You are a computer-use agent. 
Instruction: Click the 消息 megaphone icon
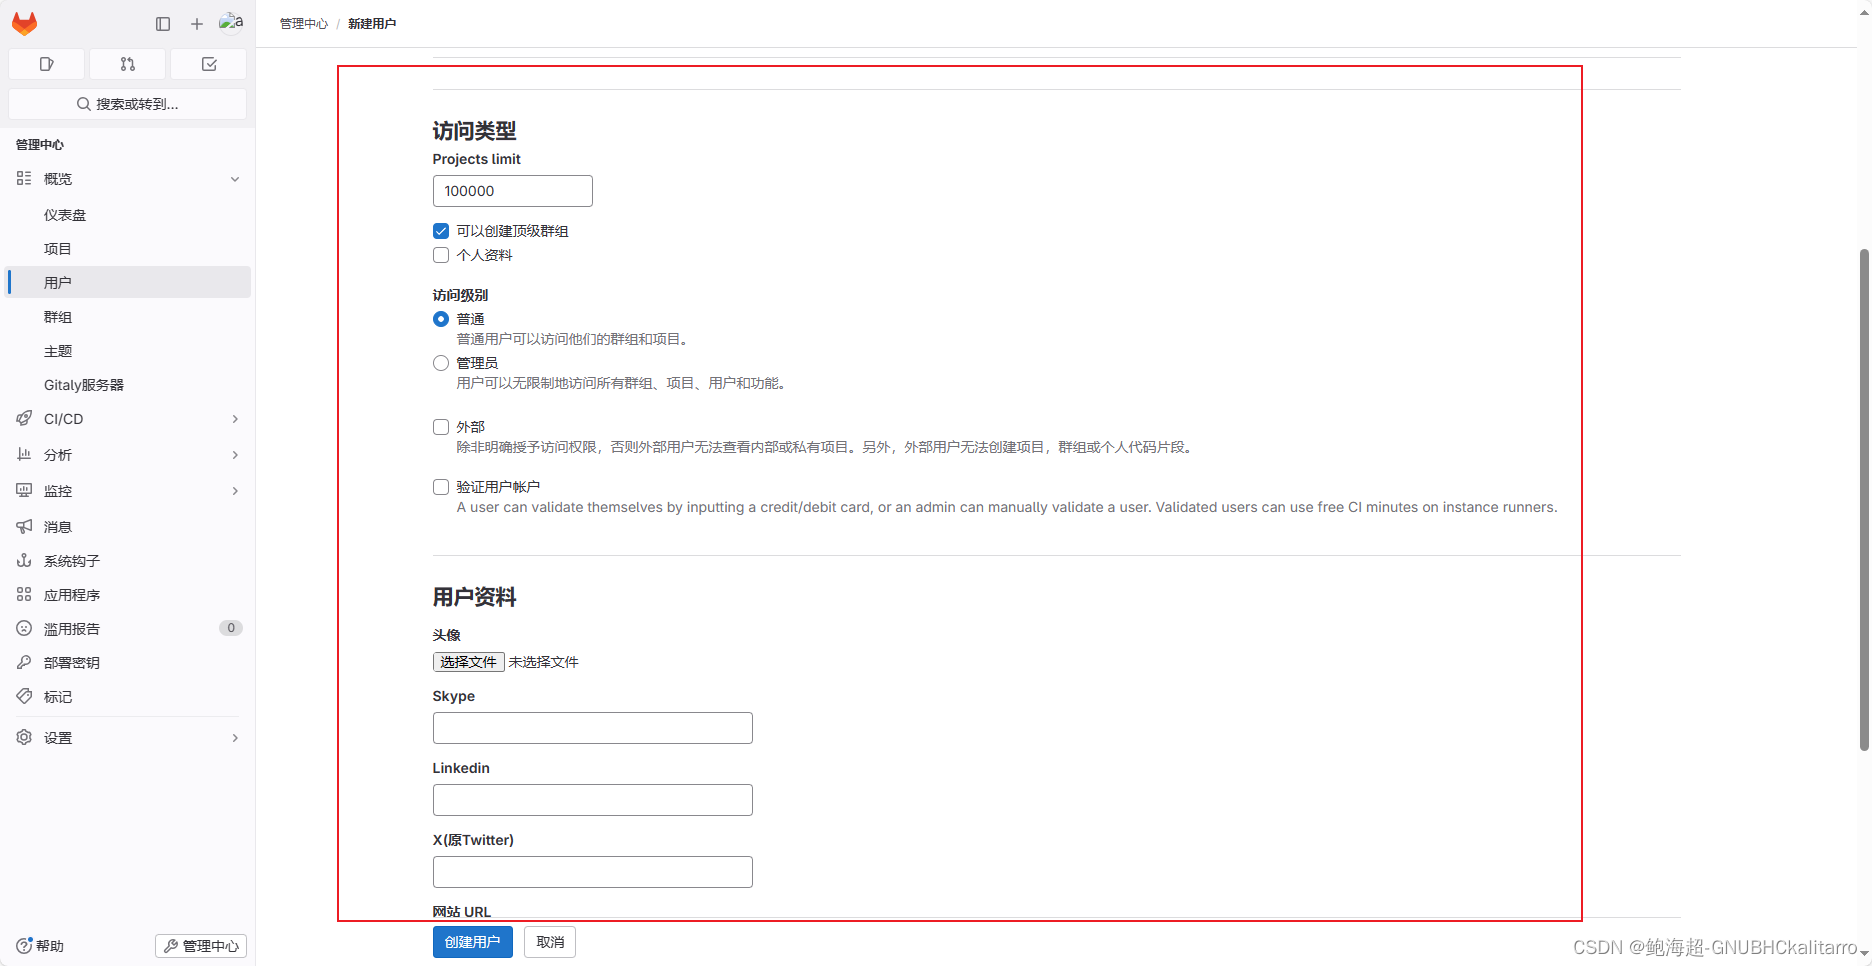[x=24, y=526]
